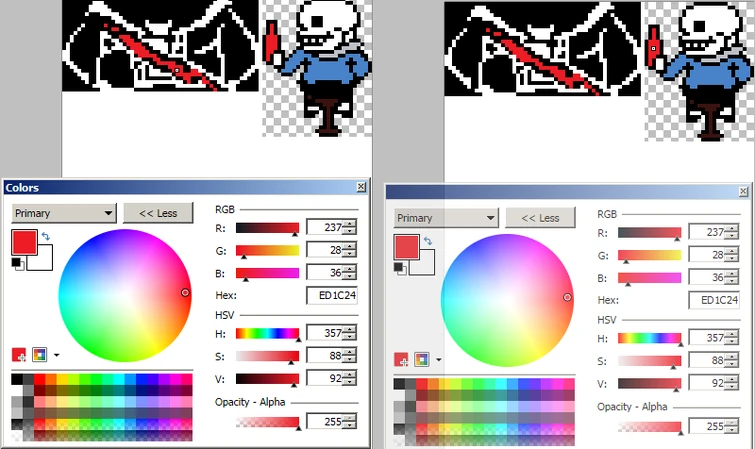Increment R value stepper in titled Colors window
The width and height of the screenshot is (755, 449).
tap(350, 224)
